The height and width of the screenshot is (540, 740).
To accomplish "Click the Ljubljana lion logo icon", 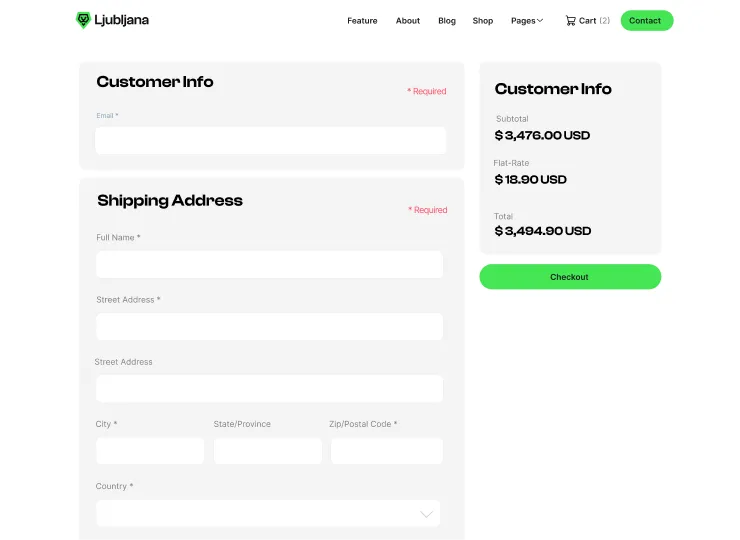I will [83, 20].
